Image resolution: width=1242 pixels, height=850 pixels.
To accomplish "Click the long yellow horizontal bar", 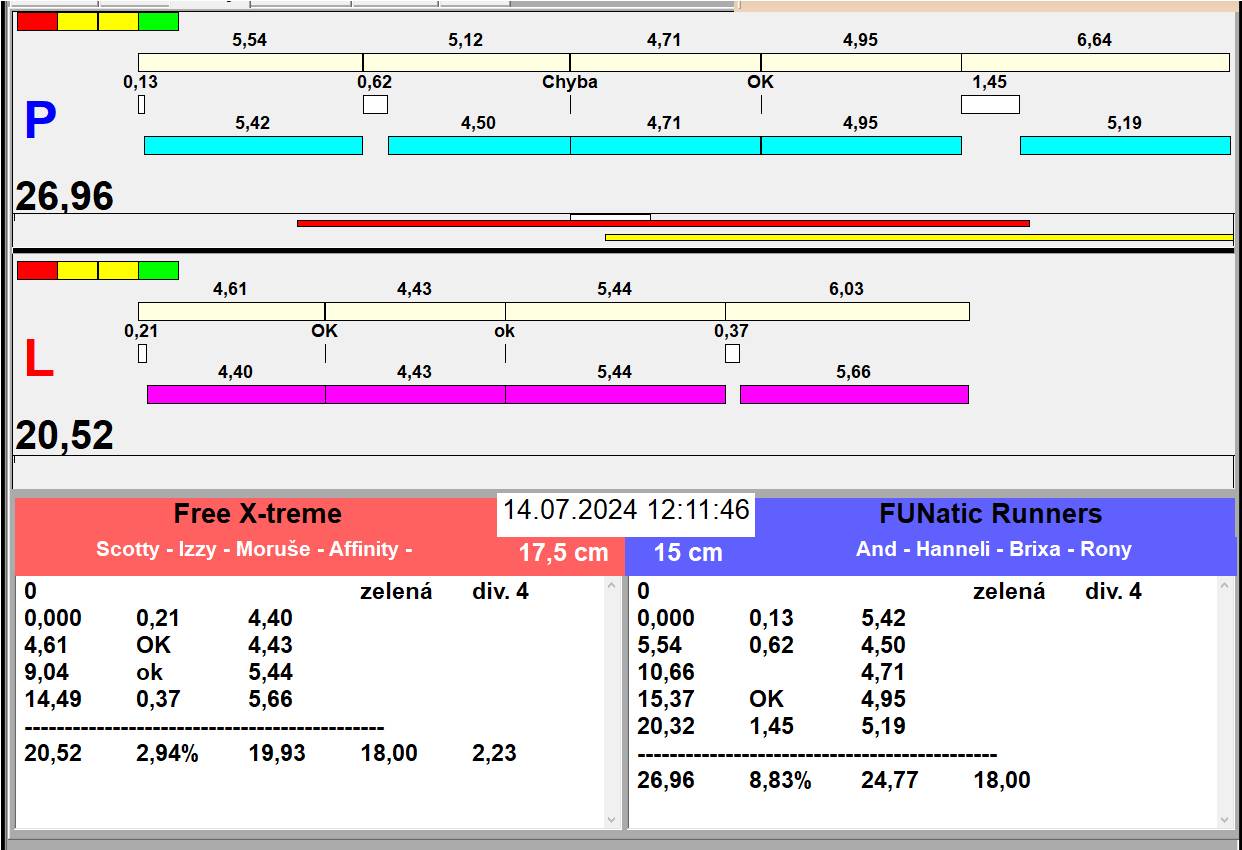I will point(919,237).
